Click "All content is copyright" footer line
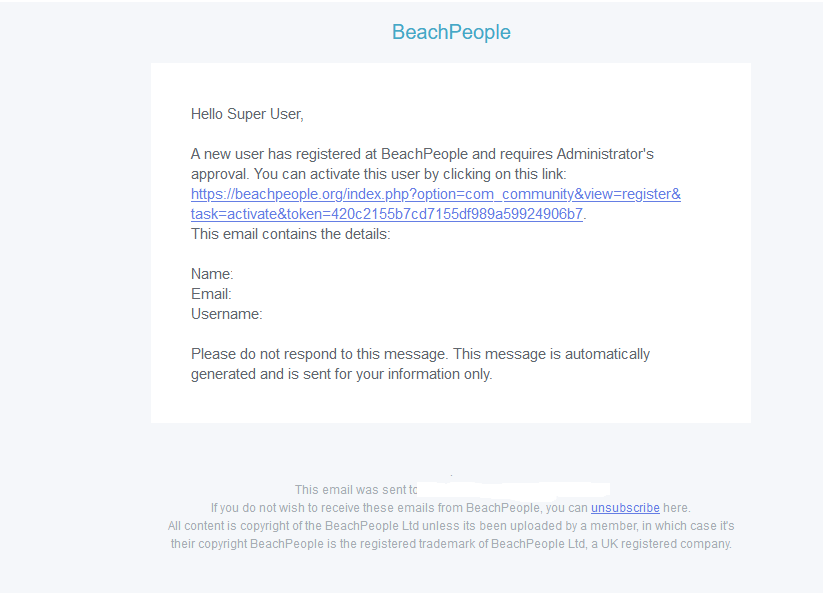The height and width of the screenshot is (602, 823). pos(451,526)
